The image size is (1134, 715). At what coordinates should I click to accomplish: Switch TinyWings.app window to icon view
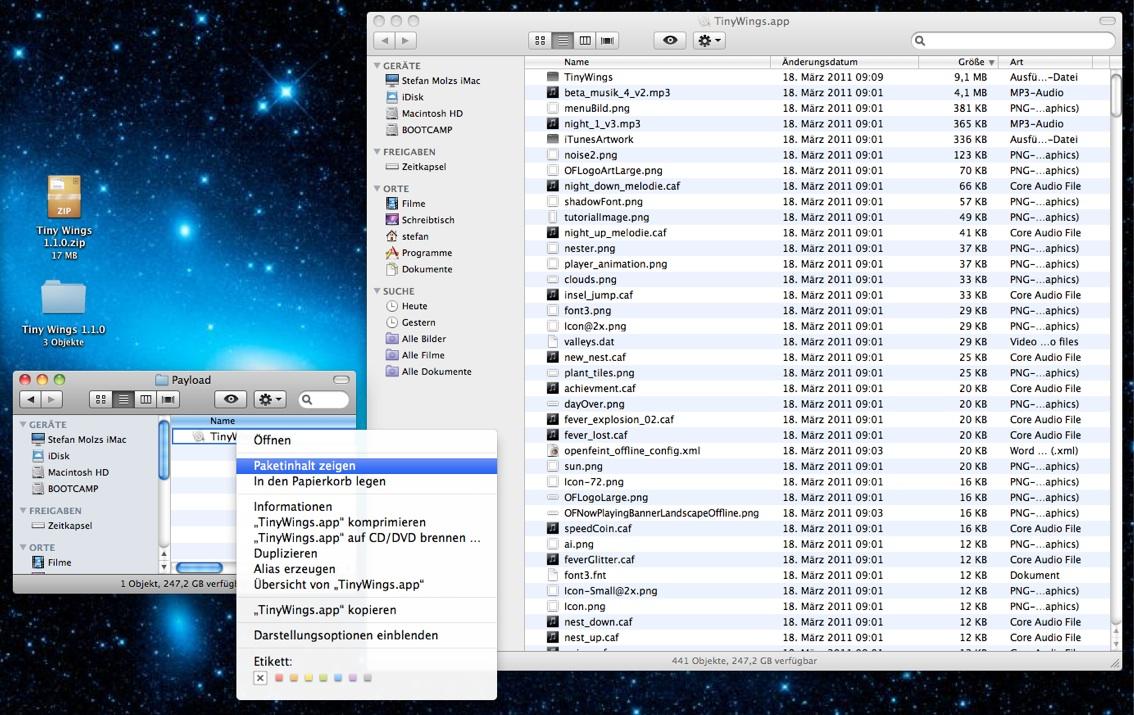(x=540, y=40)
